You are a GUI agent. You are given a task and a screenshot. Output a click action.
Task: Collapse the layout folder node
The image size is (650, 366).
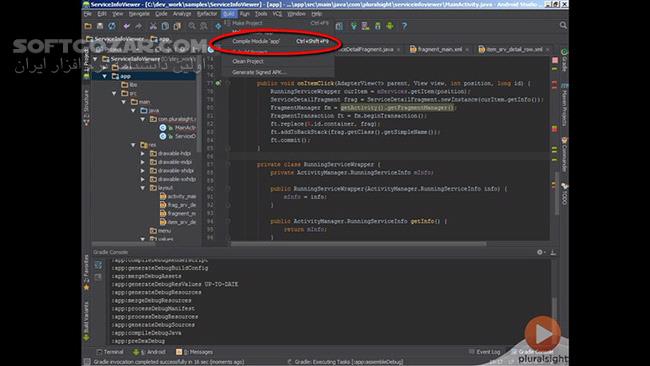pos(143,188)
